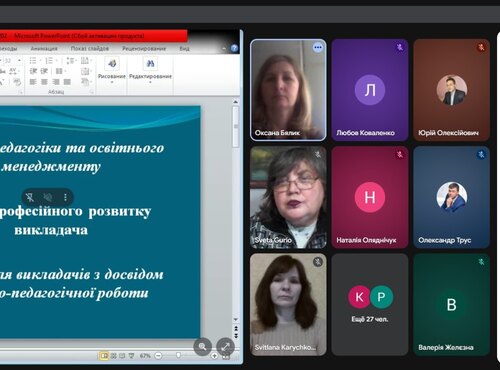The width and height of the screenshot is (500, 370).
Task: Increase list indent level
Action: tap(44, 71)
